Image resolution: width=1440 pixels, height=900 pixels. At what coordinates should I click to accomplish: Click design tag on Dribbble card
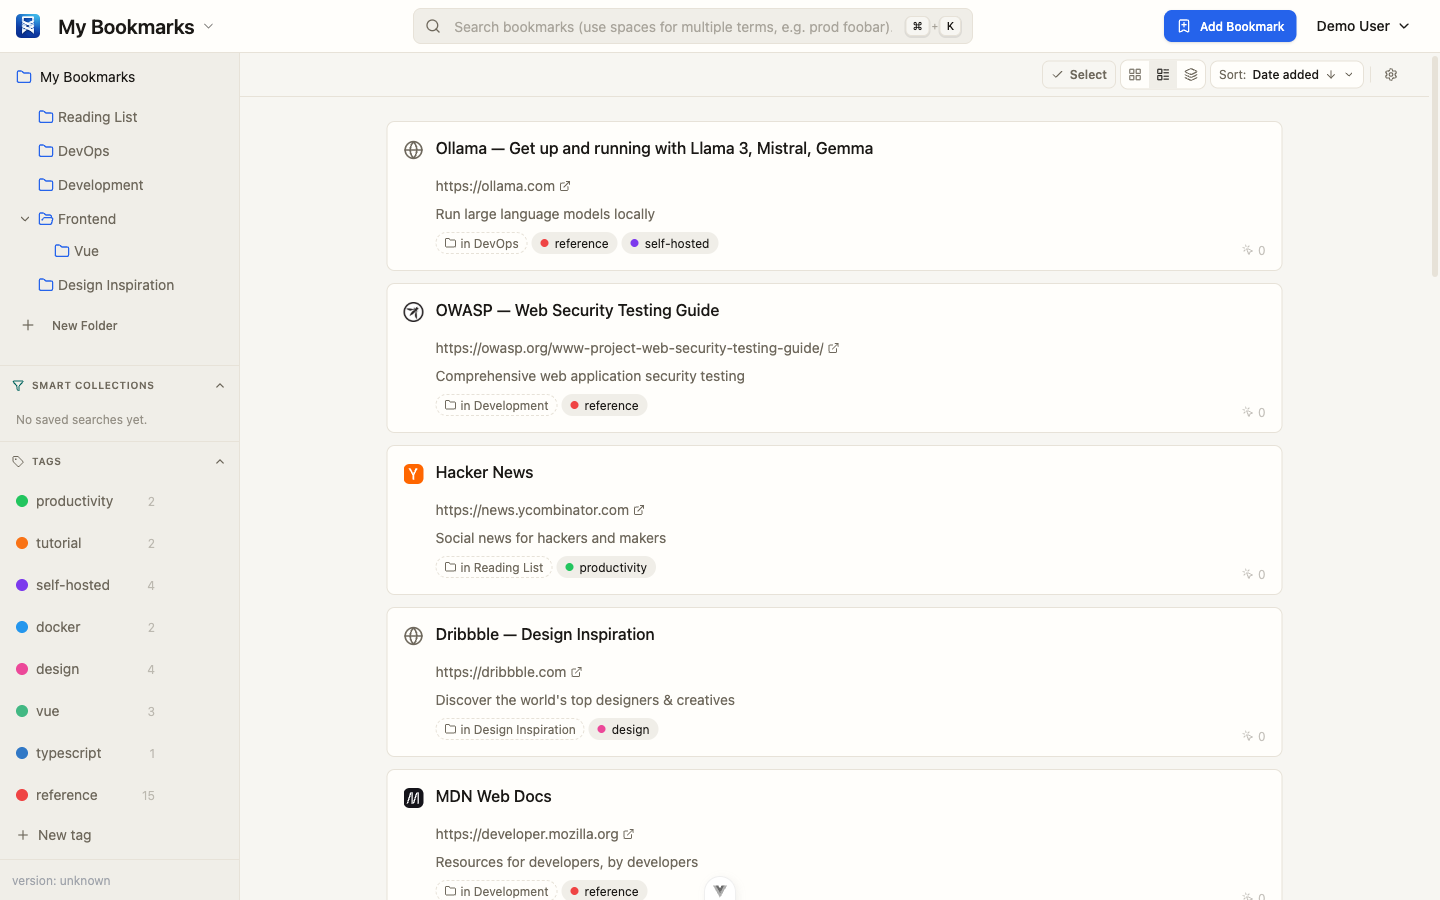[x=623, y=729]
